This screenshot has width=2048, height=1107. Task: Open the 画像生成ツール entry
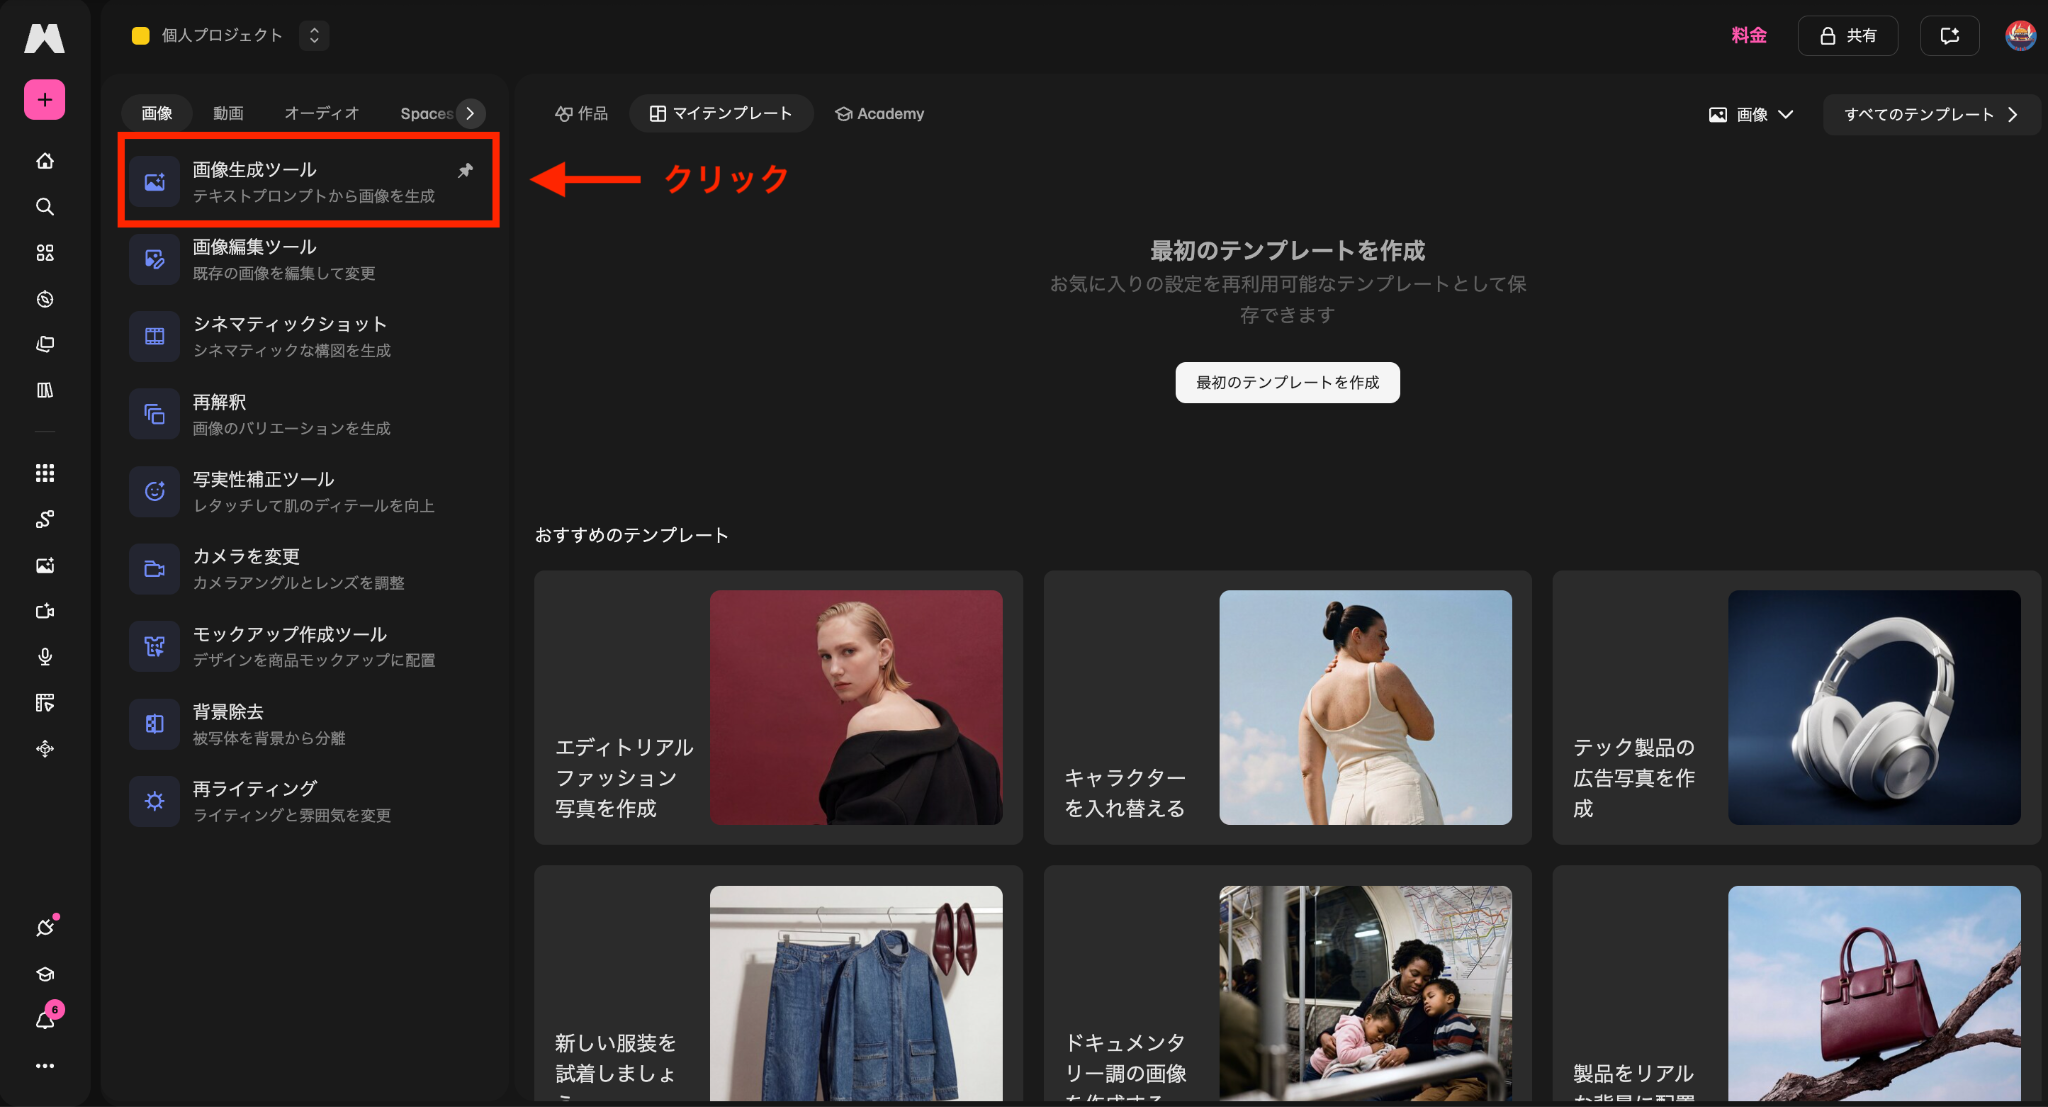[308, 181]
